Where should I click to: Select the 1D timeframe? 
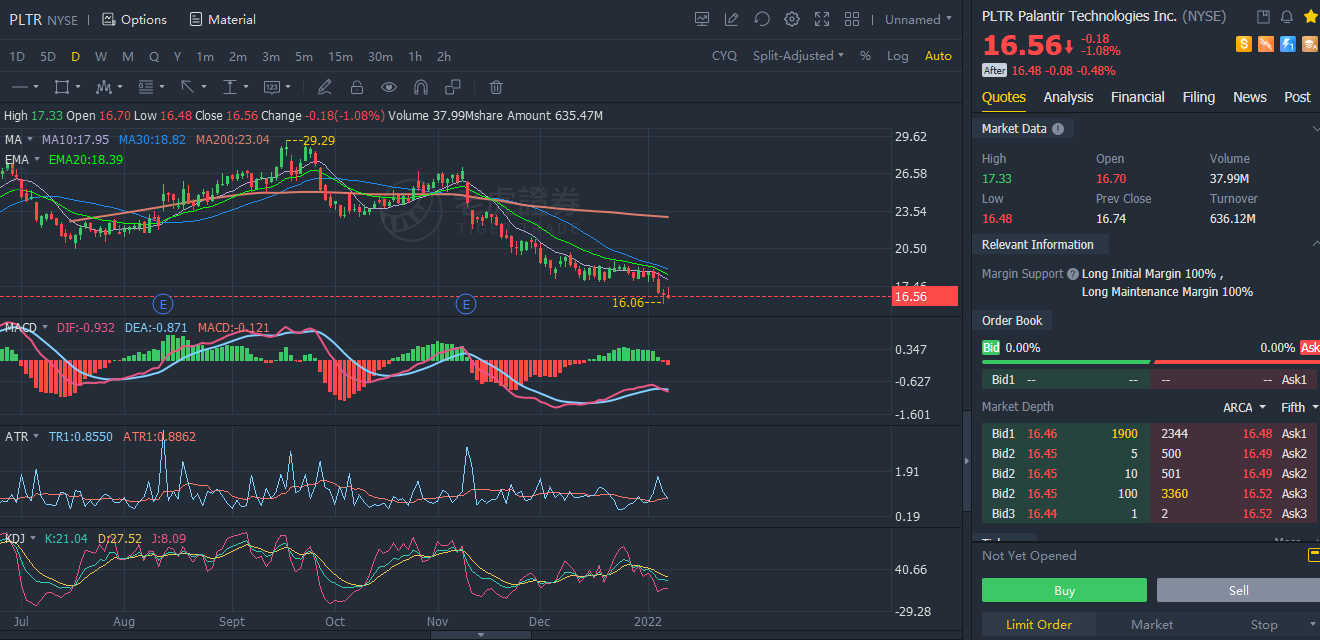point(17,56)
